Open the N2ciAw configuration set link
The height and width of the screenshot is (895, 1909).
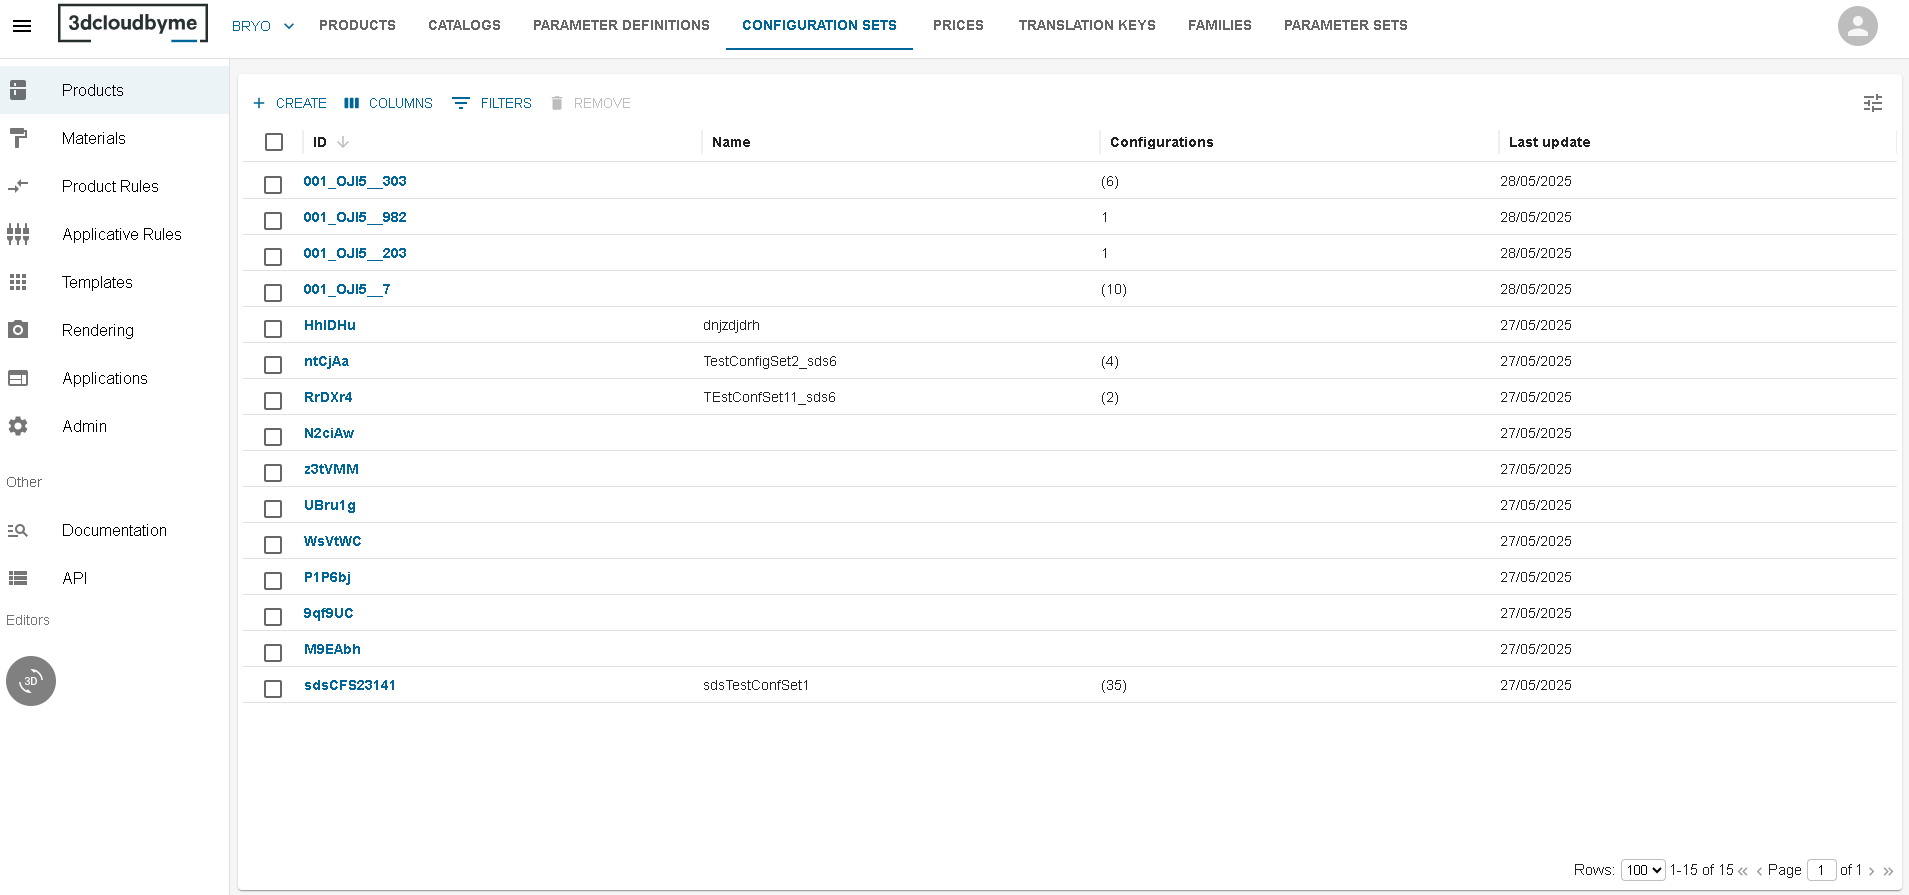329,433
